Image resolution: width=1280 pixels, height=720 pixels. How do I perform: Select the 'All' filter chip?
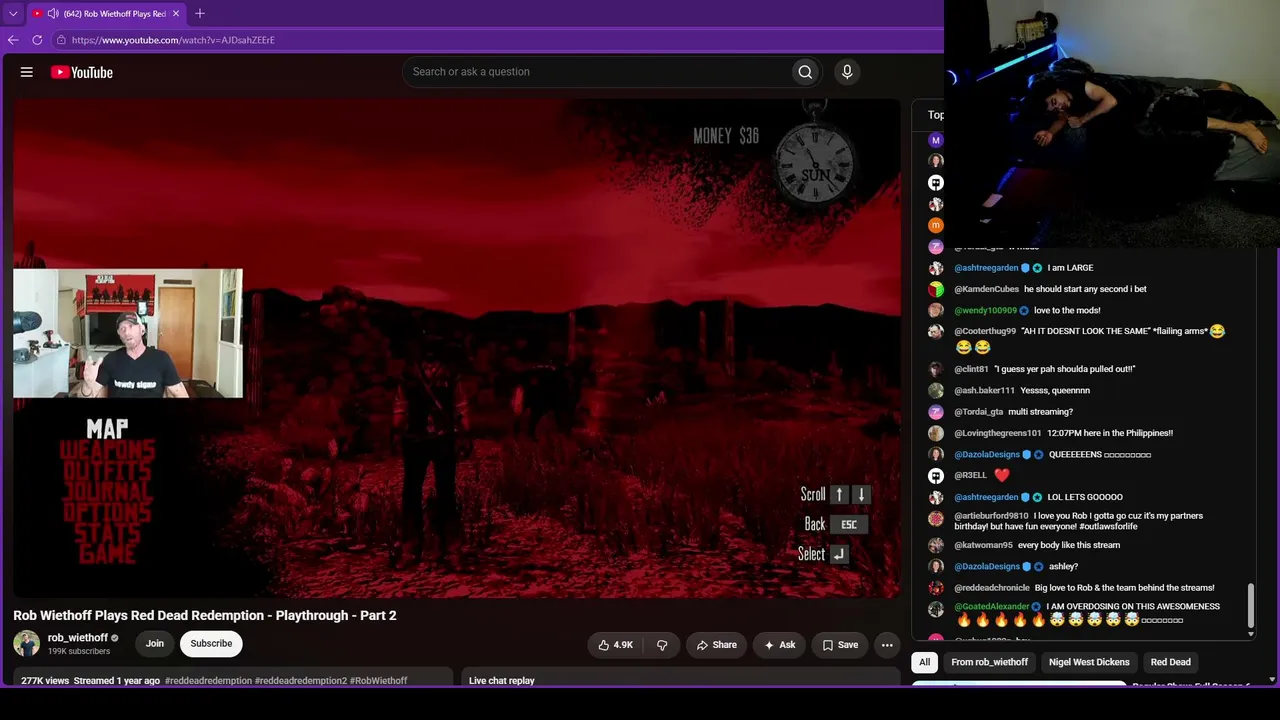tap(925, 662)
